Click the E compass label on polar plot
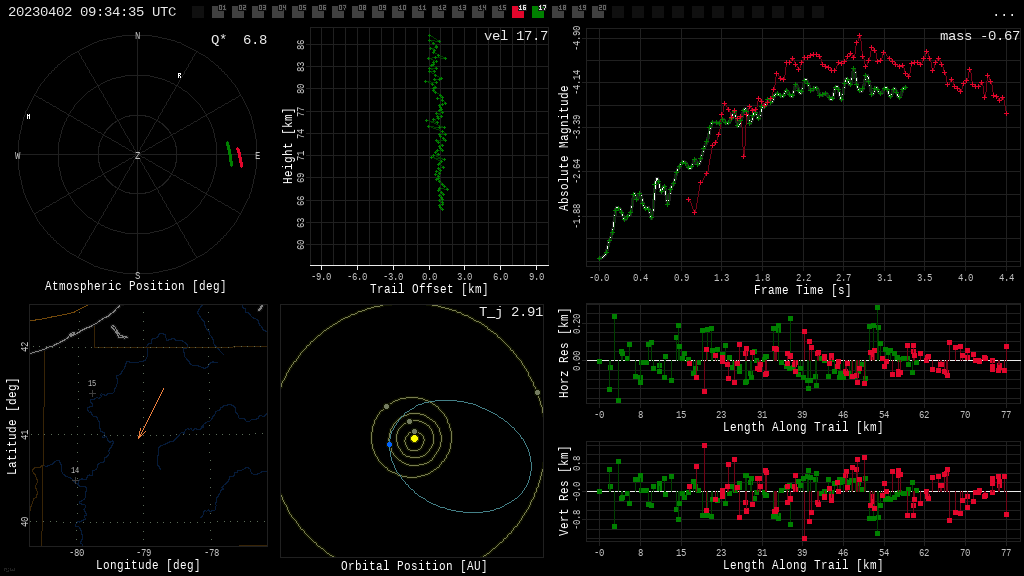Viewport: 1024px width, 576px height. tap(257, 155)
